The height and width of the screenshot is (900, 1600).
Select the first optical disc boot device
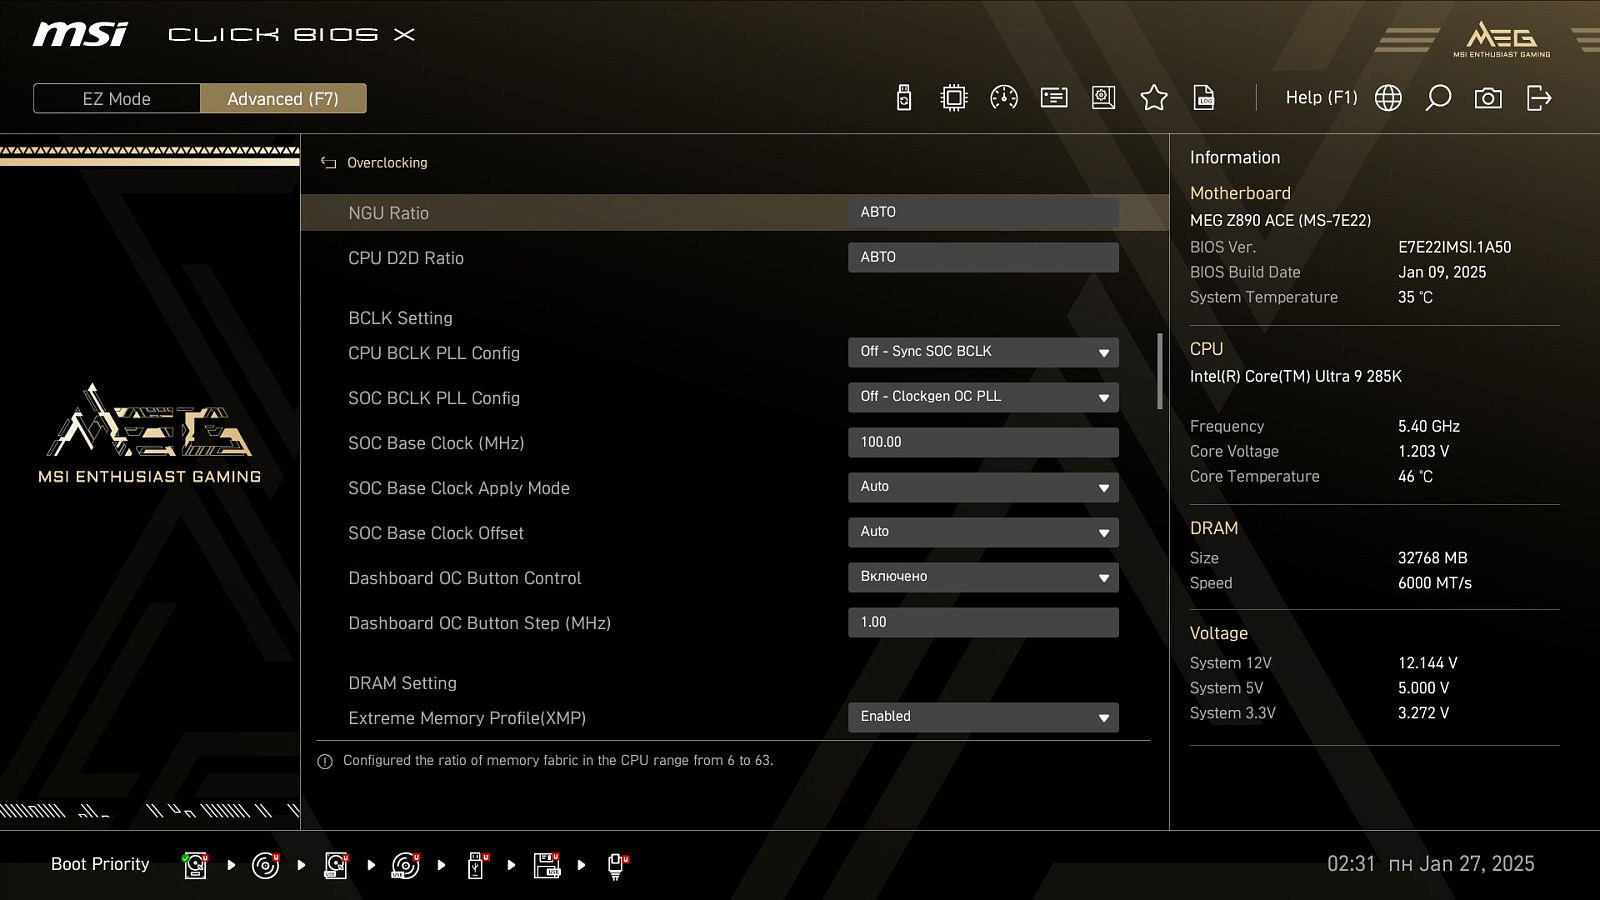click(x=265, y=865)
